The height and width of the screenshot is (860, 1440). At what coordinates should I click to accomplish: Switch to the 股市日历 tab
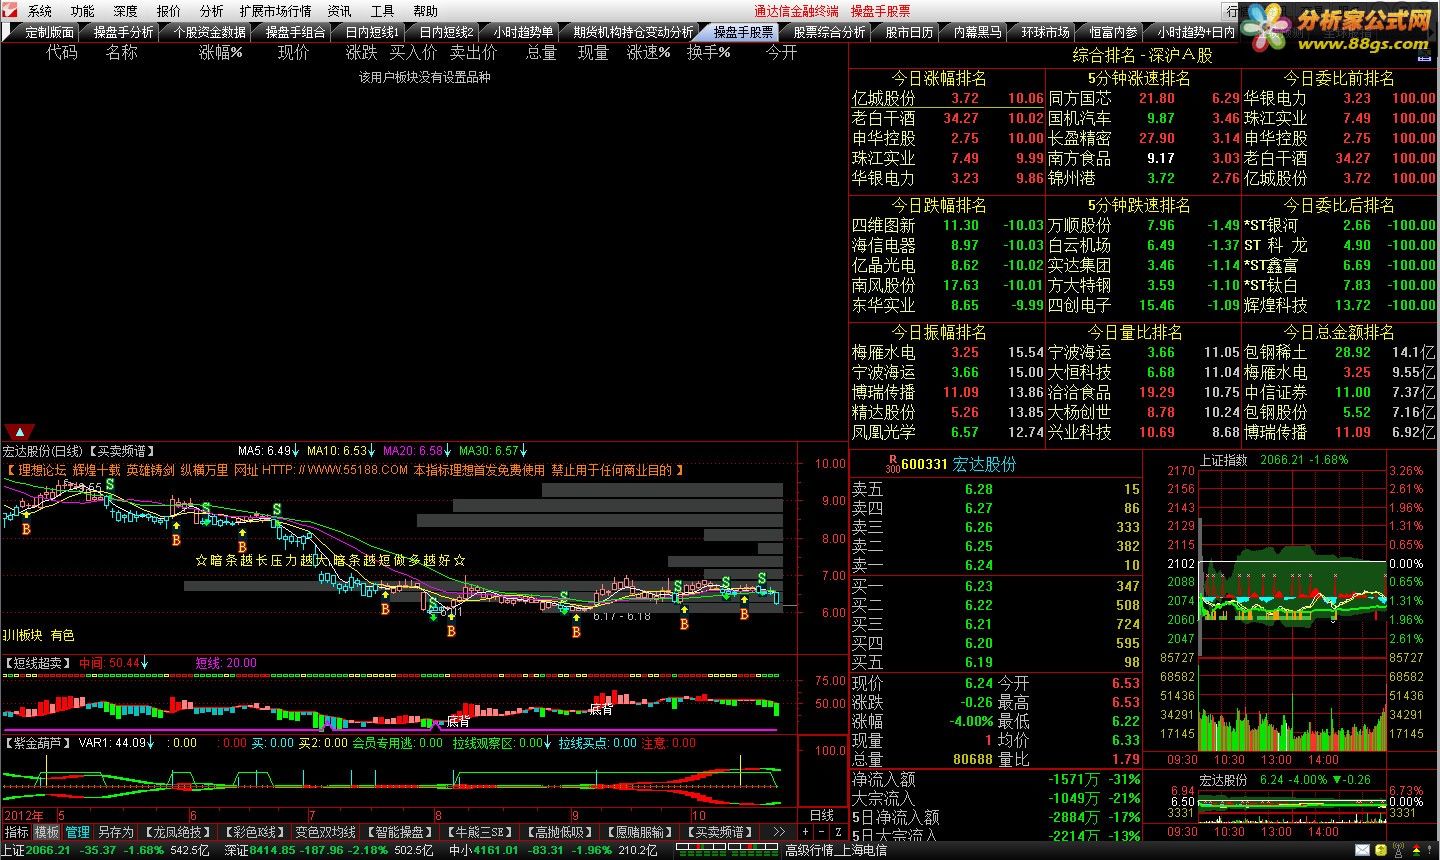tap(909, 32)
